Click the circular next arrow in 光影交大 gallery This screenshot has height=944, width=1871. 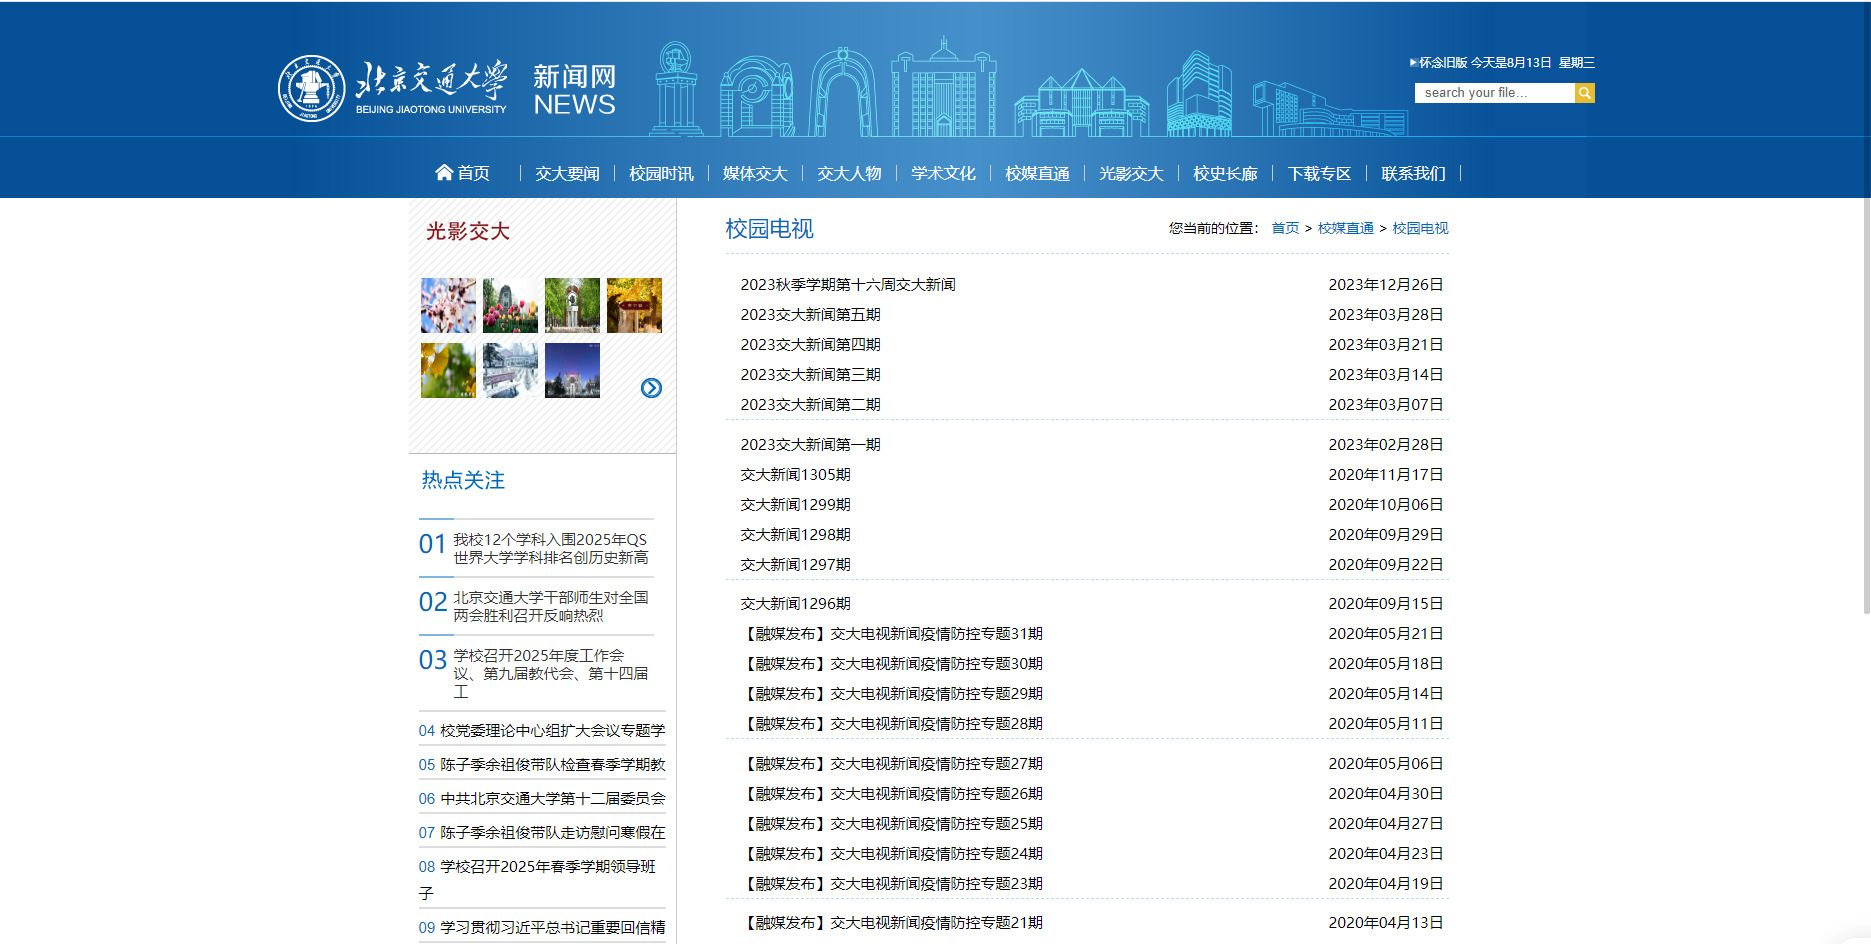click(x=651, y=388)
